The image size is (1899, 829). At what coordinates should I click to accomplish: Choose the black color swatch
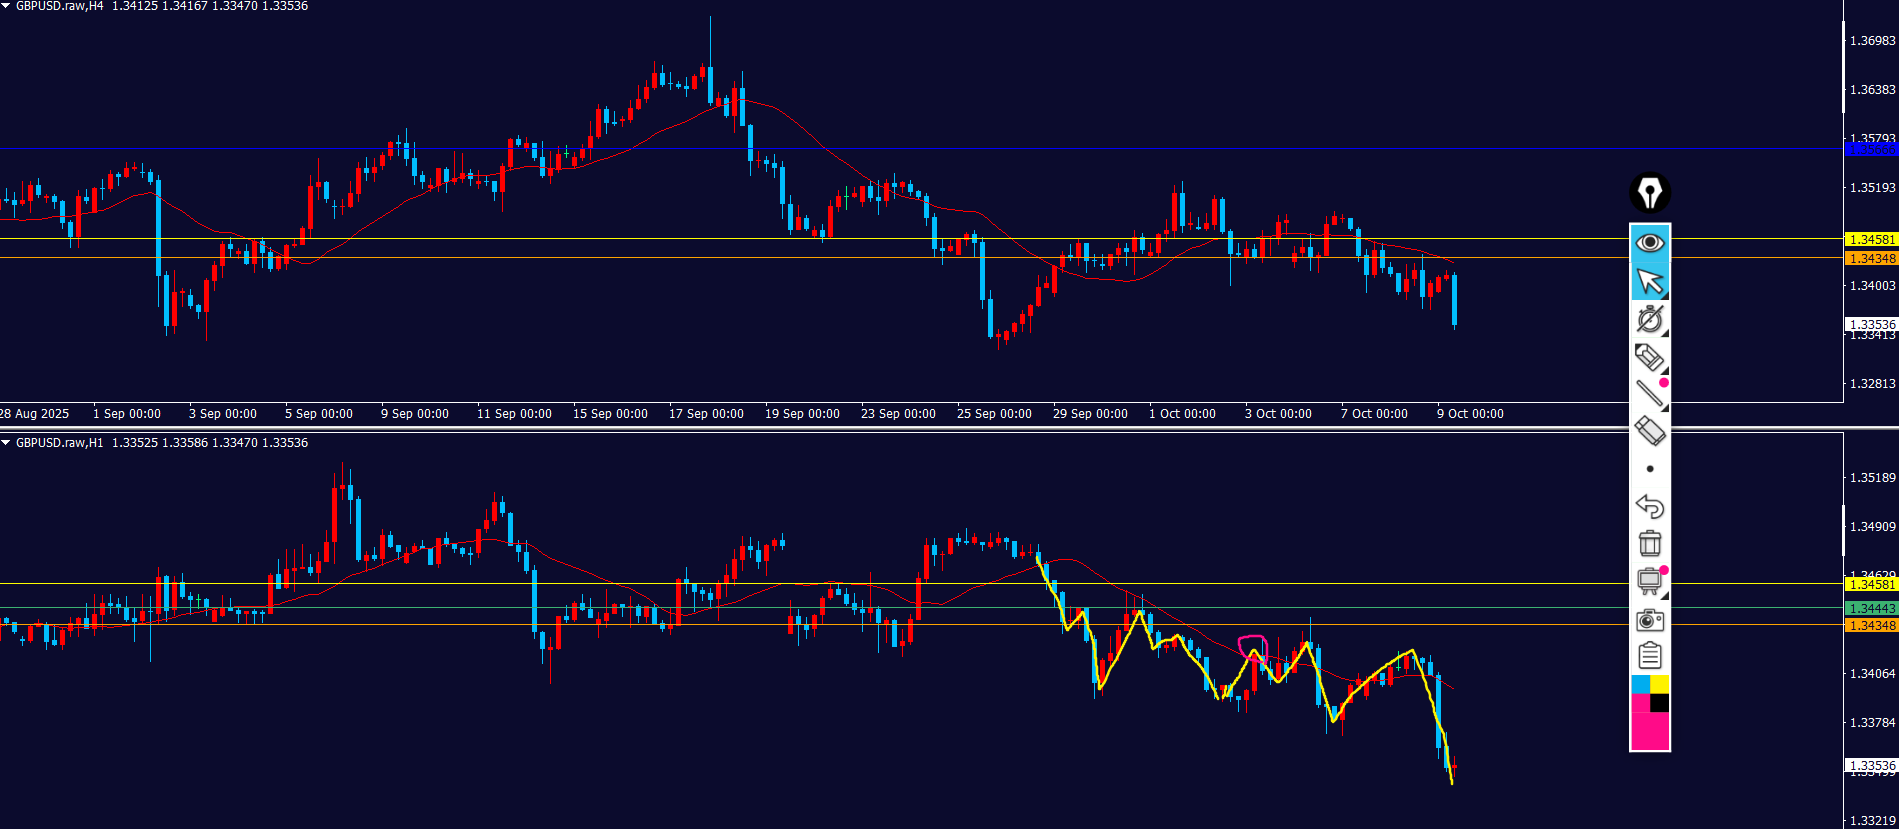point(1659,703)
